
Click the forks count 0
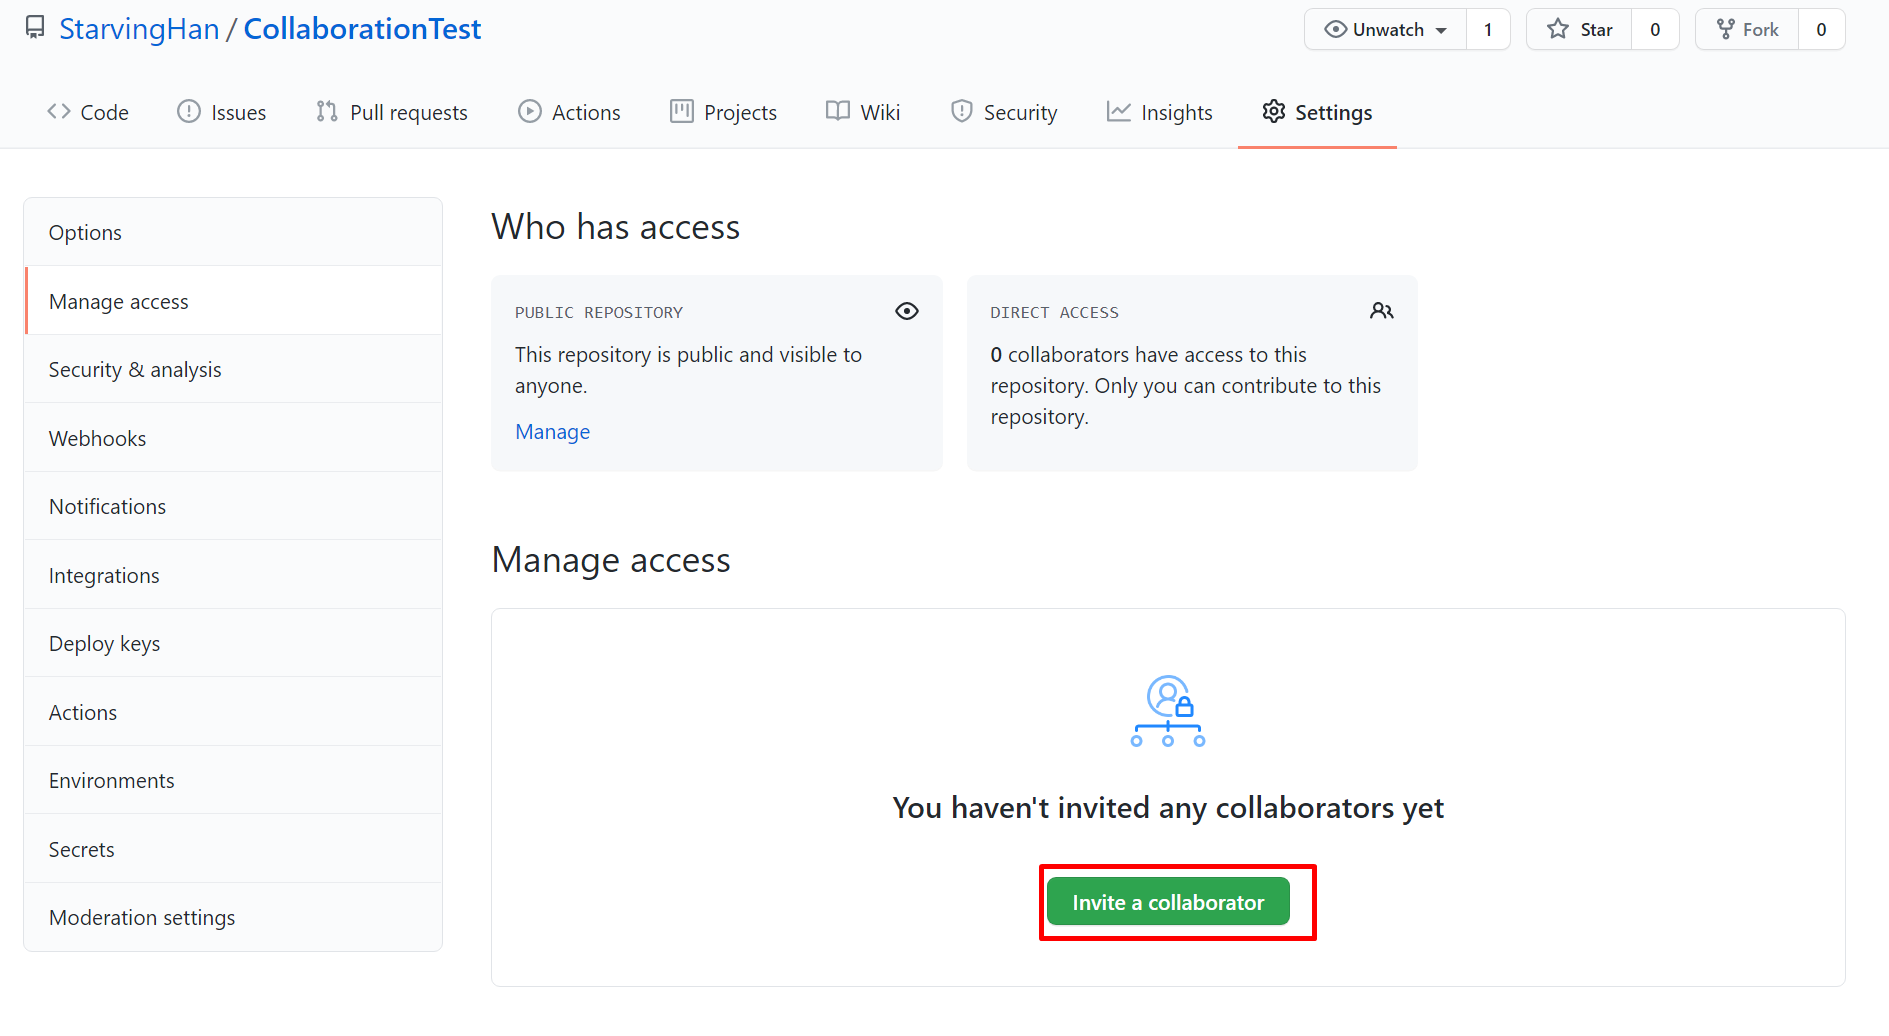click(x=1821, y=29)
